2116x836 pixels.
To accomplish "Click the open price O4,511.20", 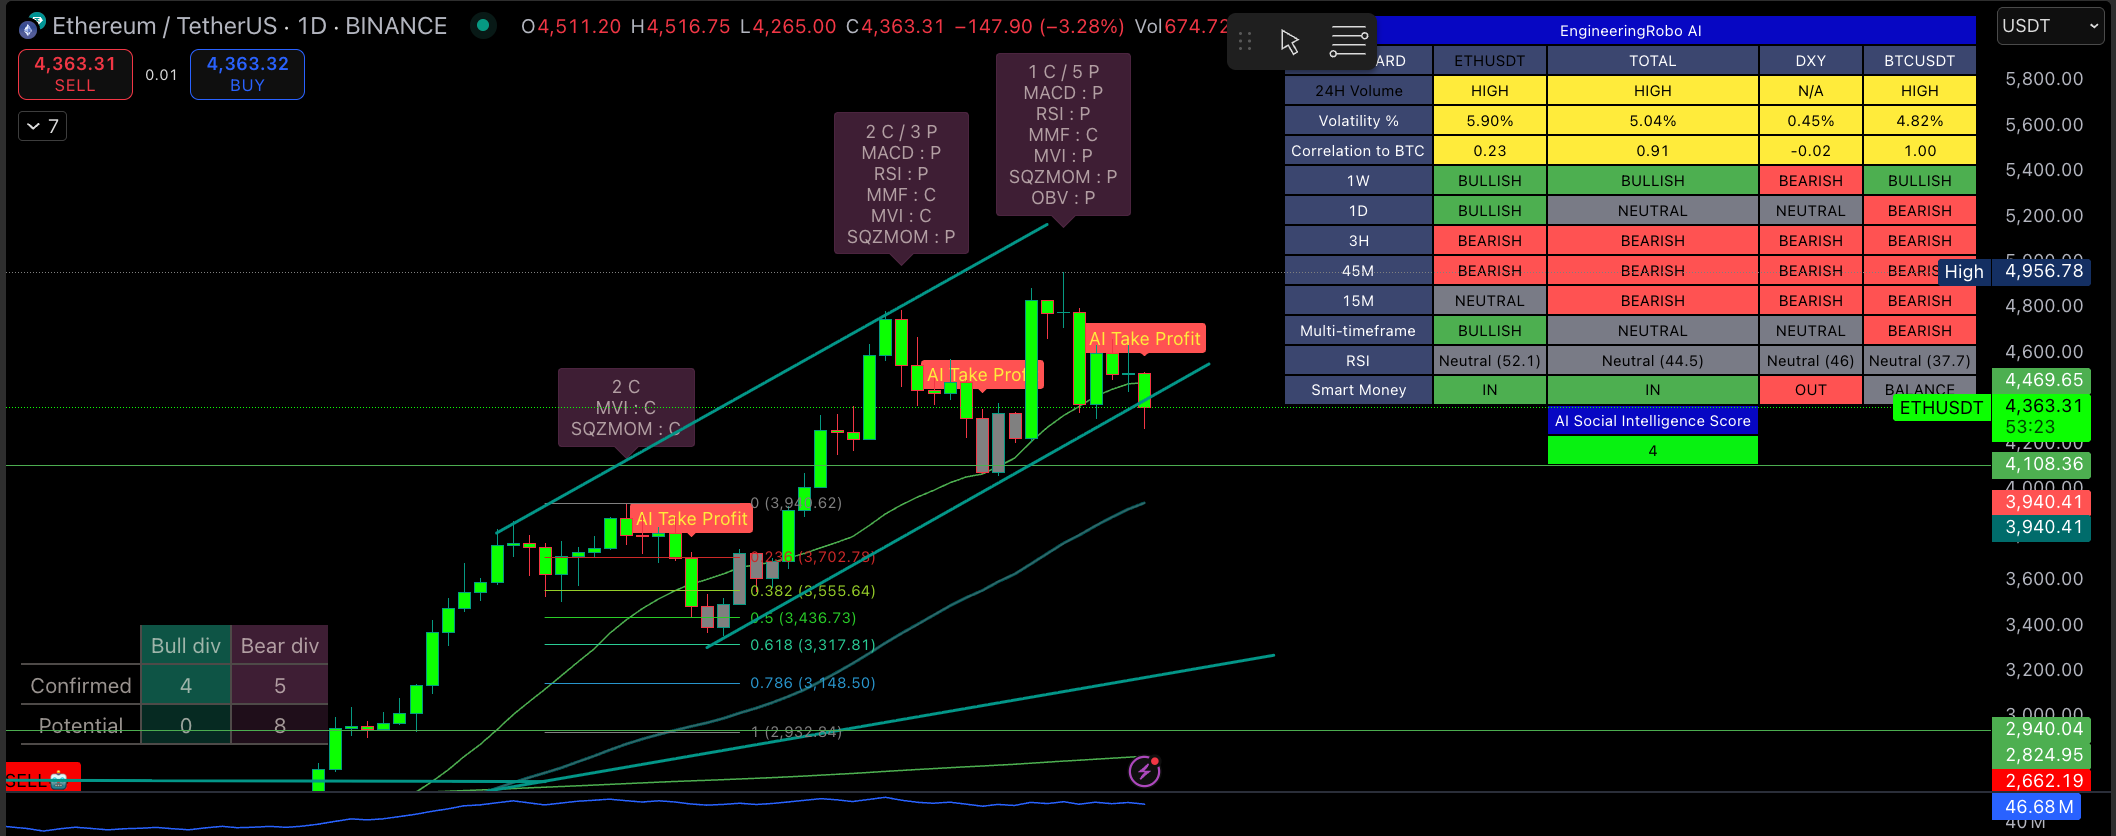I will click(x=571, y=26).
